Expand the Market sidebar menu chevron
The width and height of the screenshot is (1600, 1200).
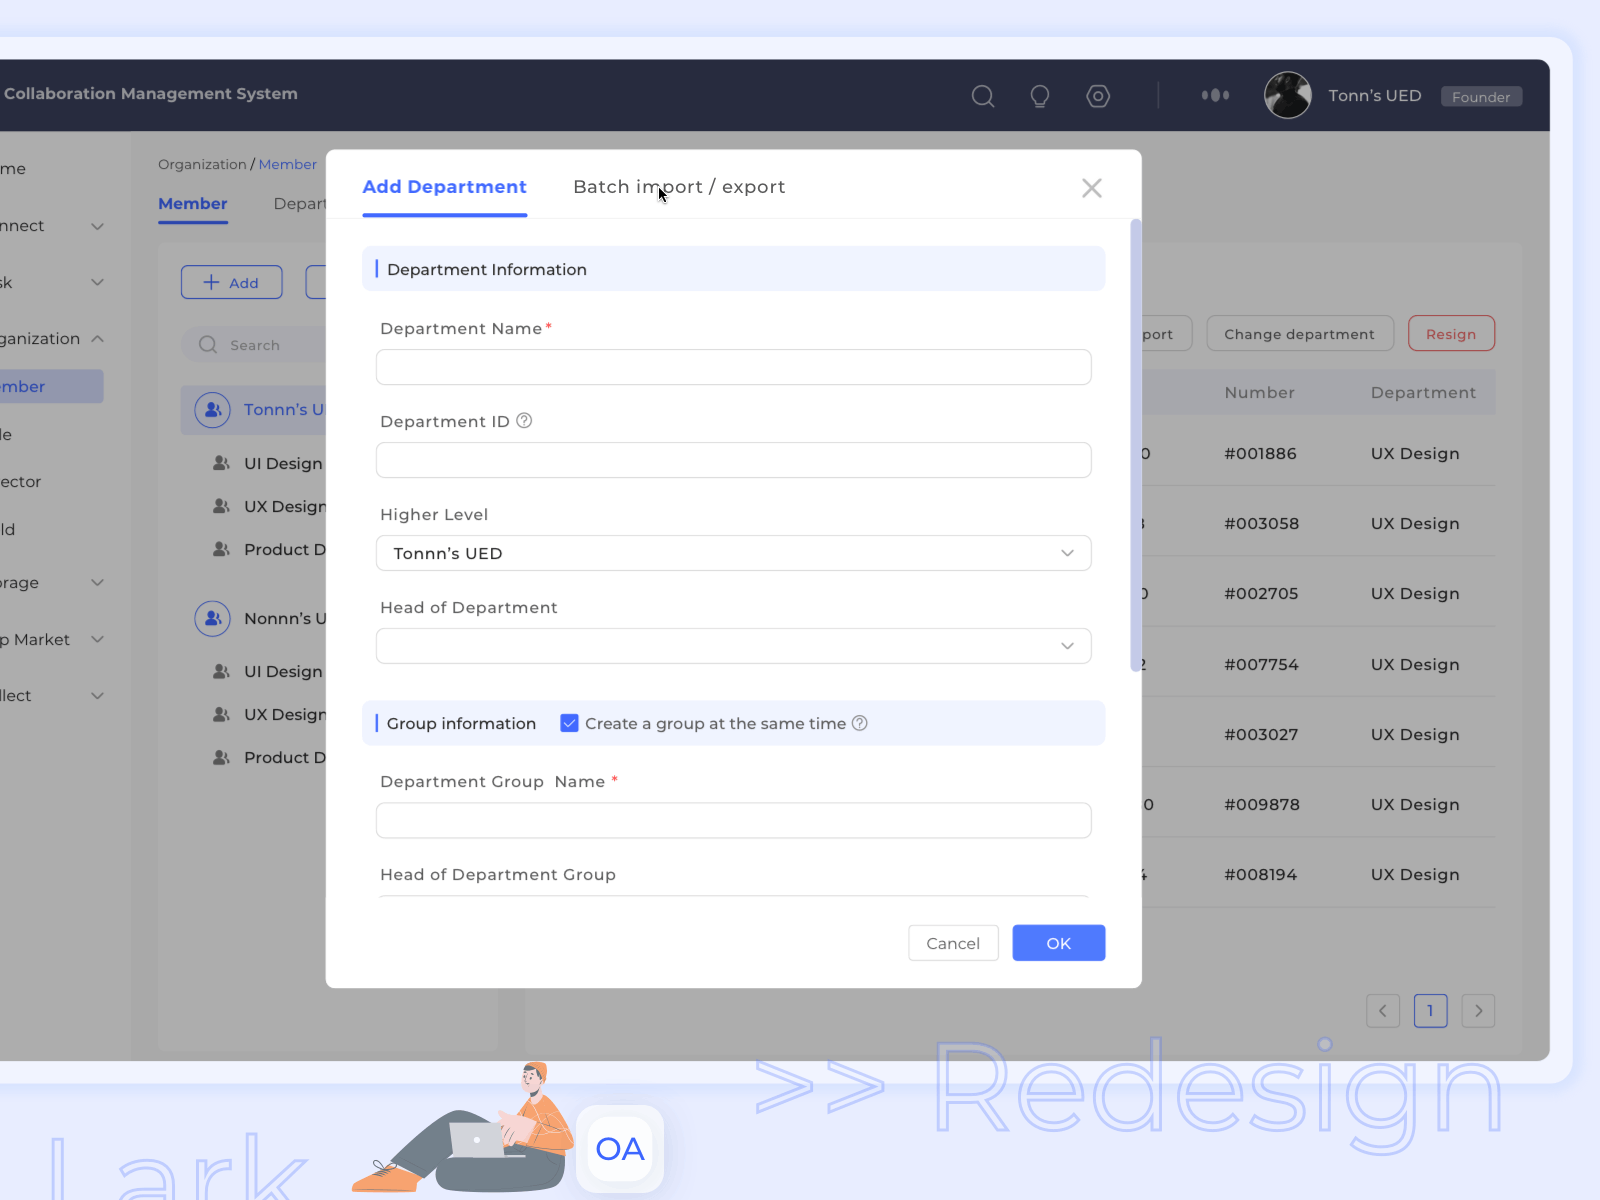97,639
